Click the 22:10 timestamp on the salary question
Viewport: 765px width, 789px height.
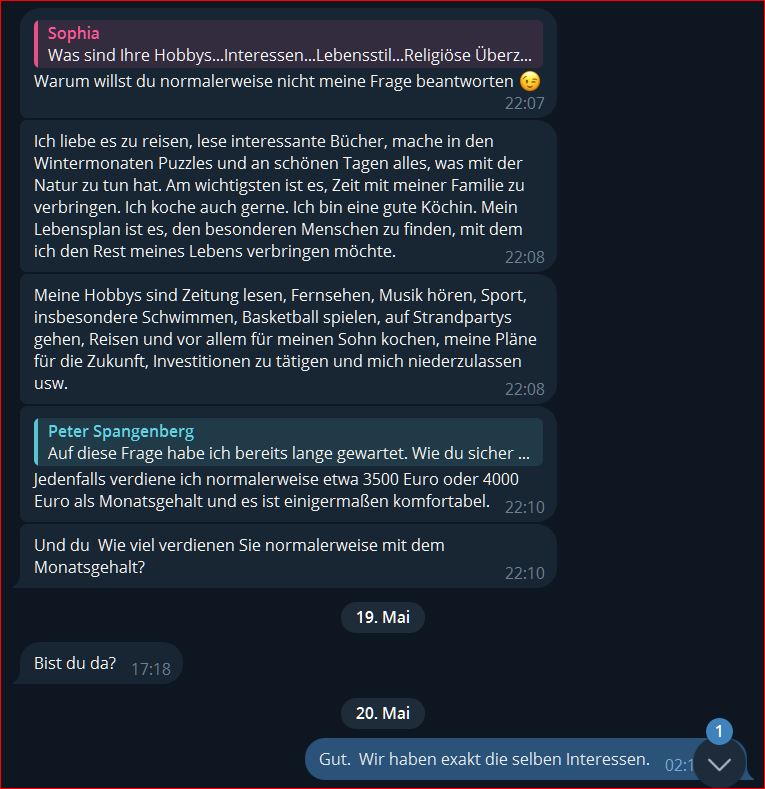point(524,573)
